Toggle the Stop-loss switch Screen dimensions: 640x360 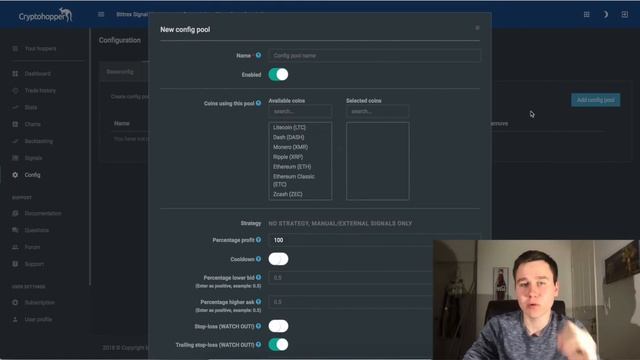tap(278, 326)
